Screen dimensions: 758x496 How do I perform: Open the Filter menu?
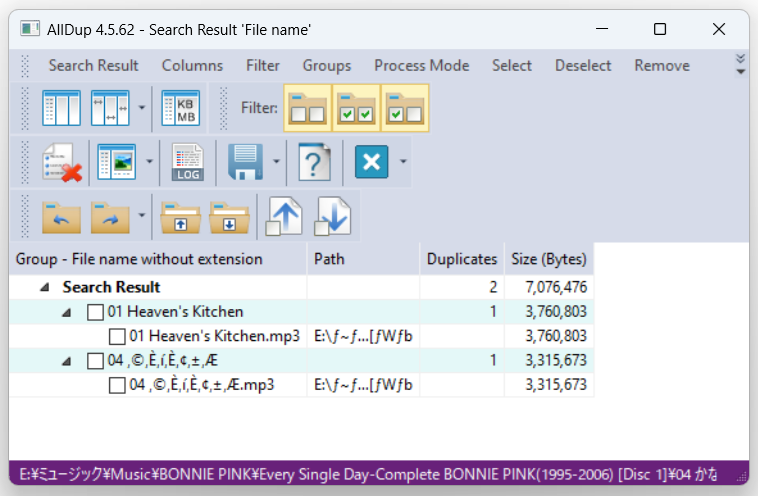262,65
